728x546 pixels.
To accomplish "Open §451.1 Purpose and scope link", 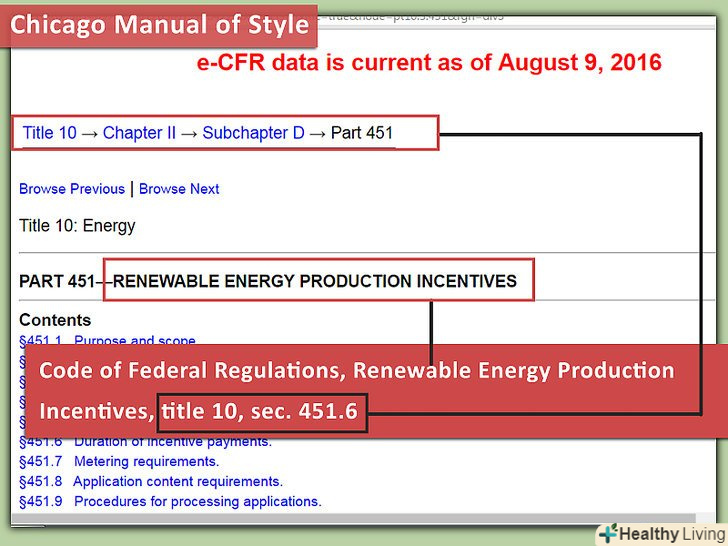I will click(x=107, y=340).
